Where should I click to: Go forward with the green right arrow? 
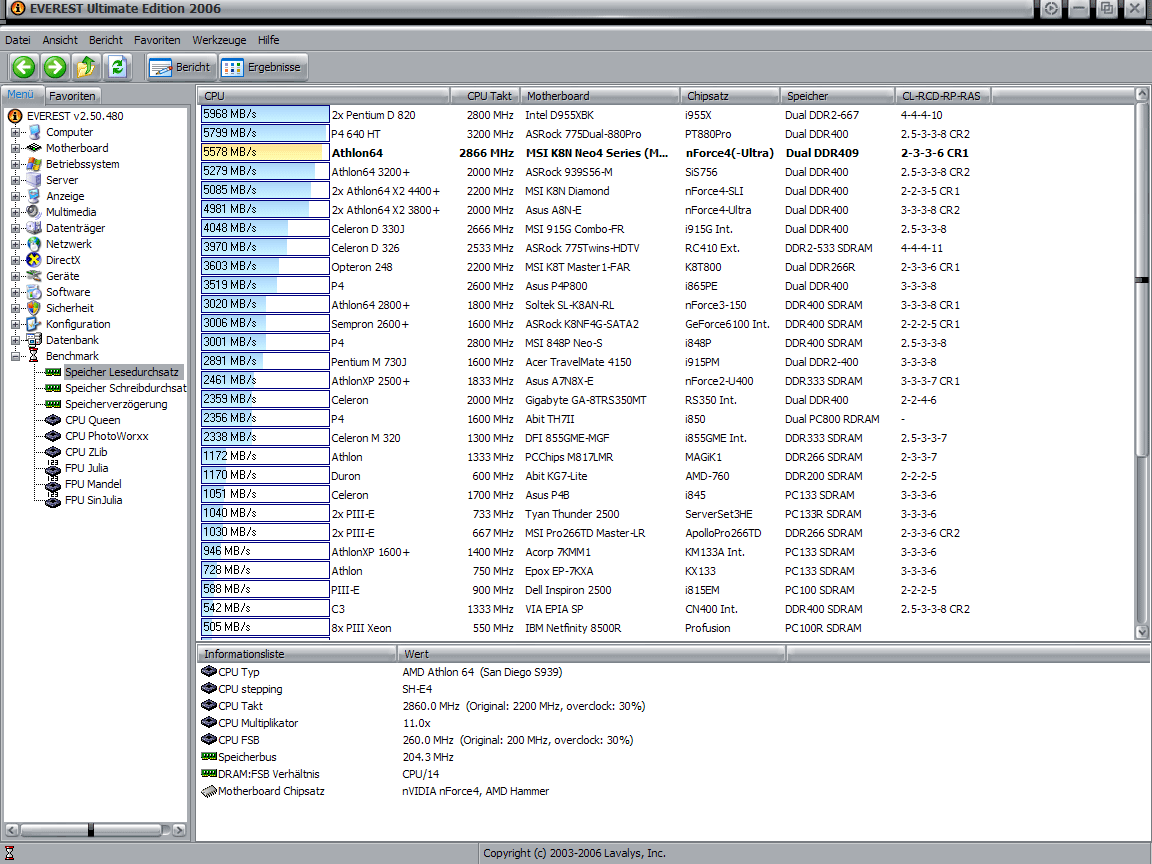(55, 67)
